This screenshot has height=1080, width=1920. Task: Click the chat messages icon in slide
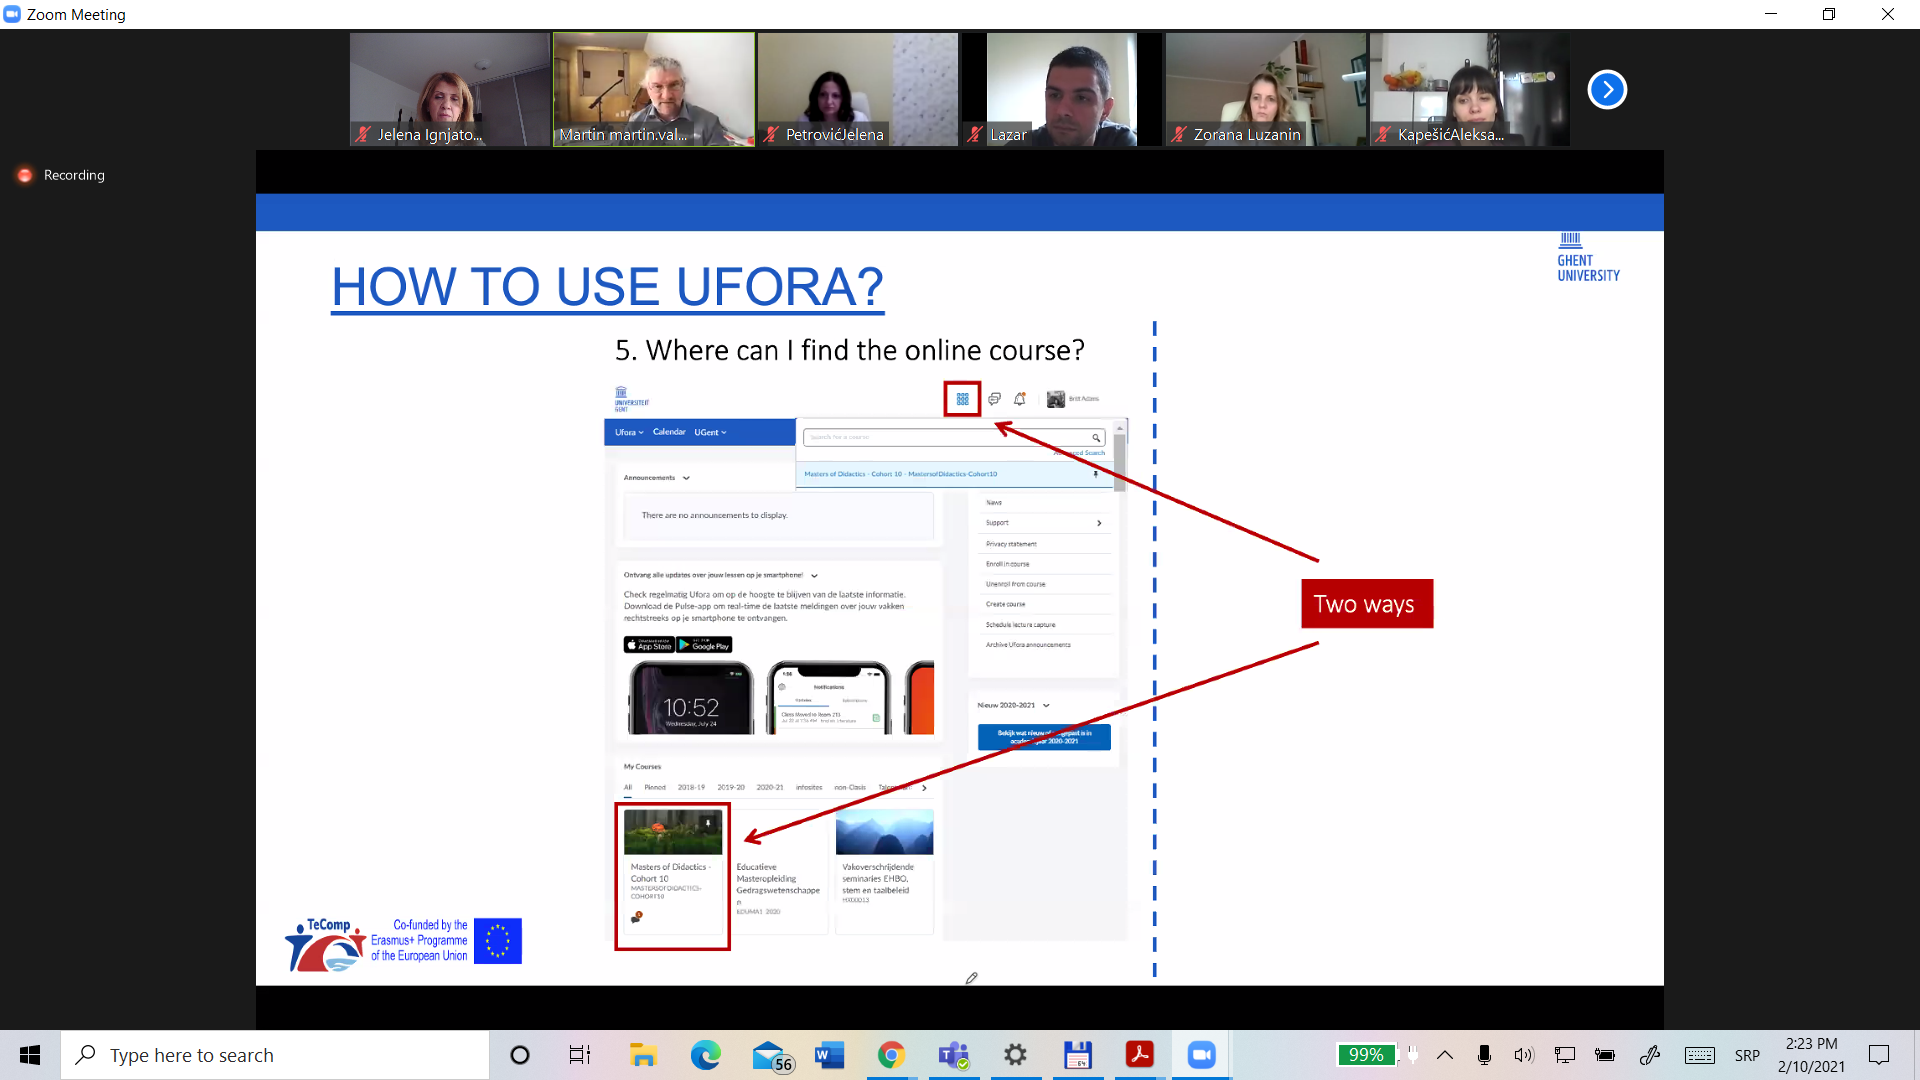point(994,399)
